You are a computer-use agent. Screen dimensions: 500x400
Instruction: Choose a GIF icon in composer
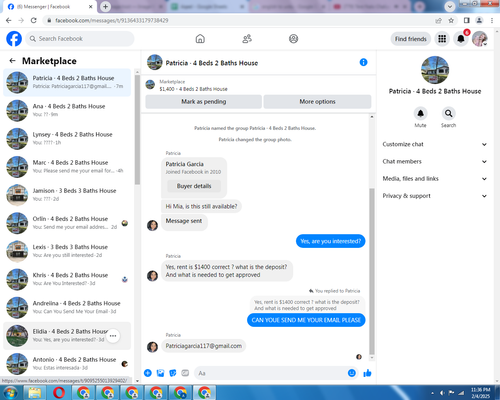tap(185, 373)
